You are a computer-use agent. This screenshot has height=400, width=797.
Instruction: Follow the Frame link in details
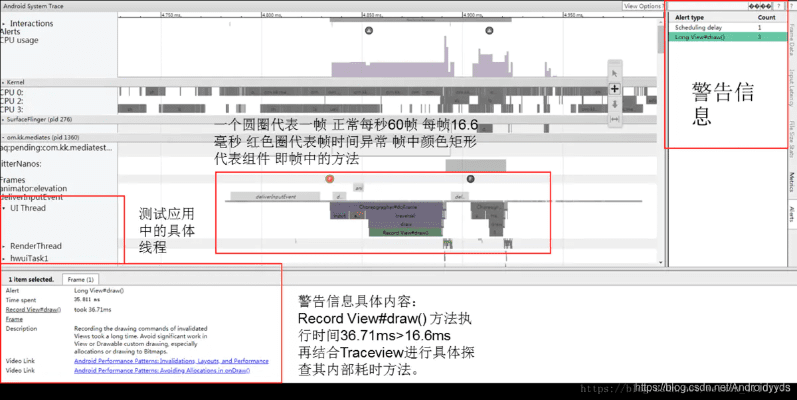(14, 319)
